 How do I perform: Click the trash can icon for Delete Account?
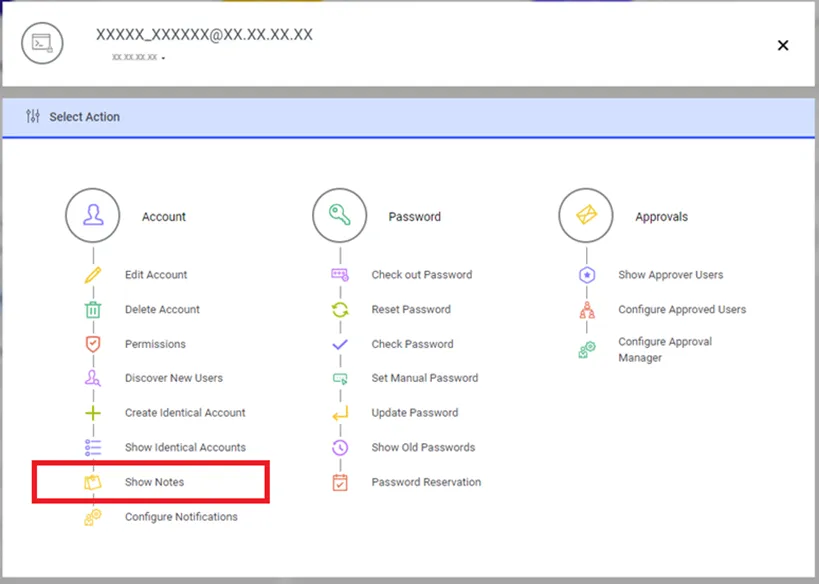pyautogui.click(x=93, y=310)
